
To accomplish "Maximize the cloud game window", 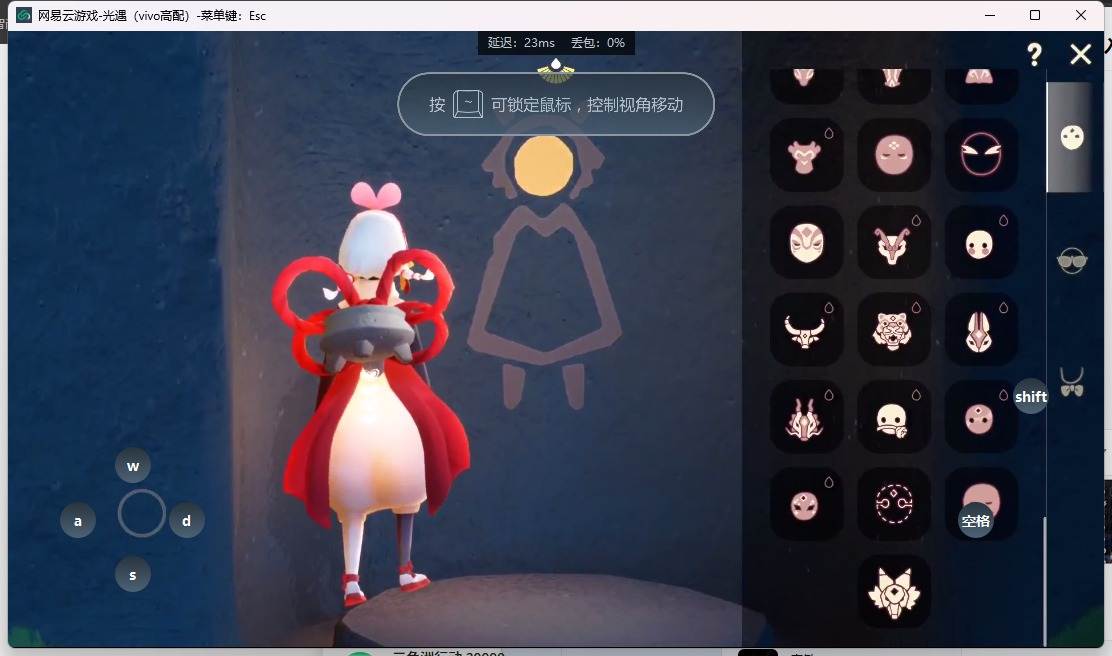I will 1035,15.
